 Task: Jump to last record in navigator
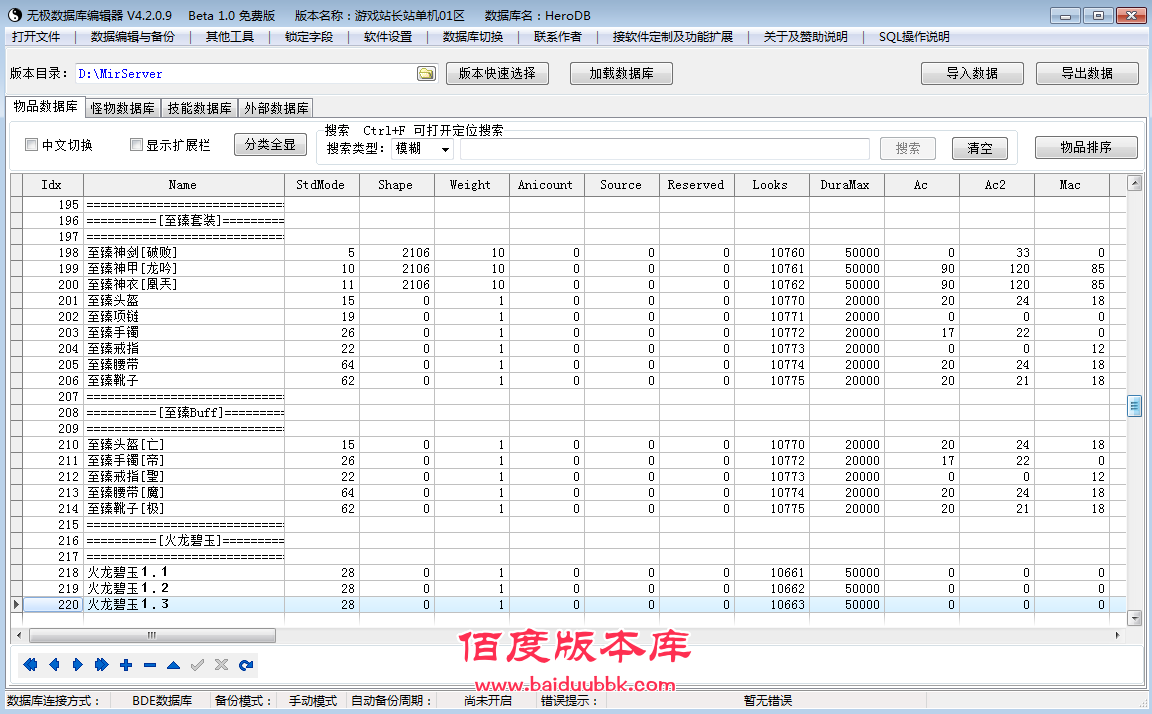(102, 665)
